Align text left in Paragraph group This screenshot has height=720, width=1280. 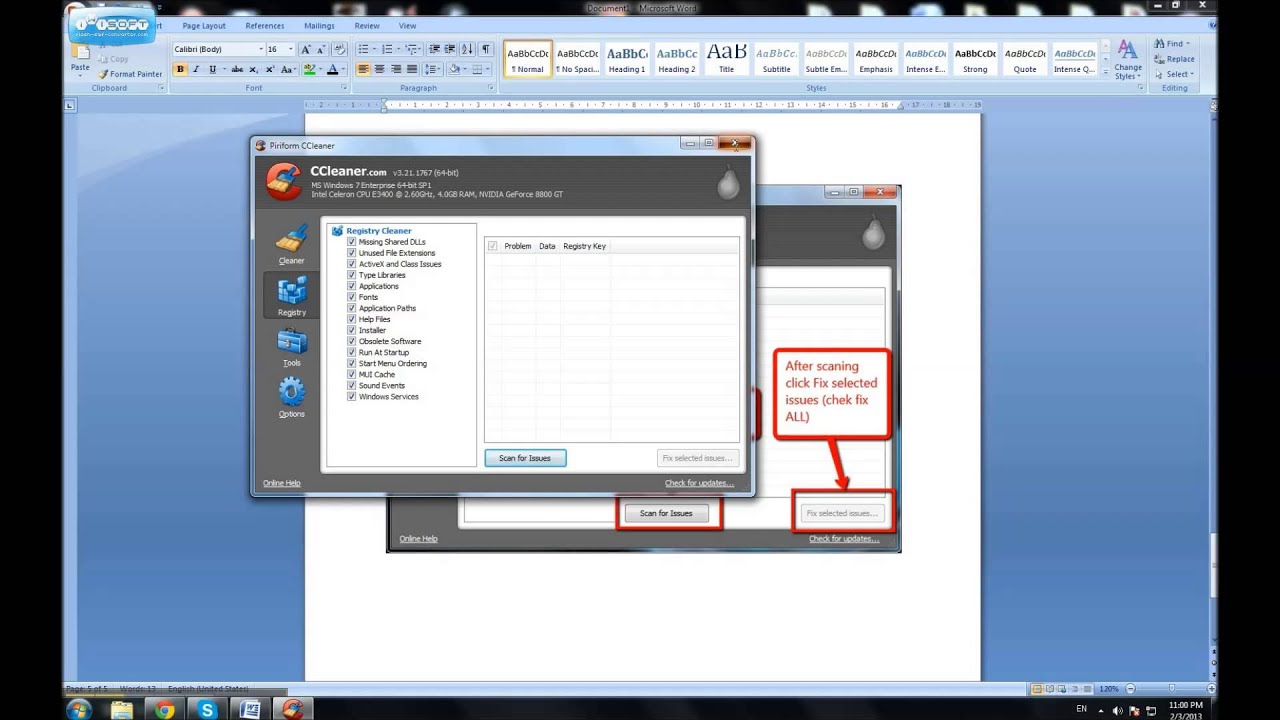tap(364, 69)
